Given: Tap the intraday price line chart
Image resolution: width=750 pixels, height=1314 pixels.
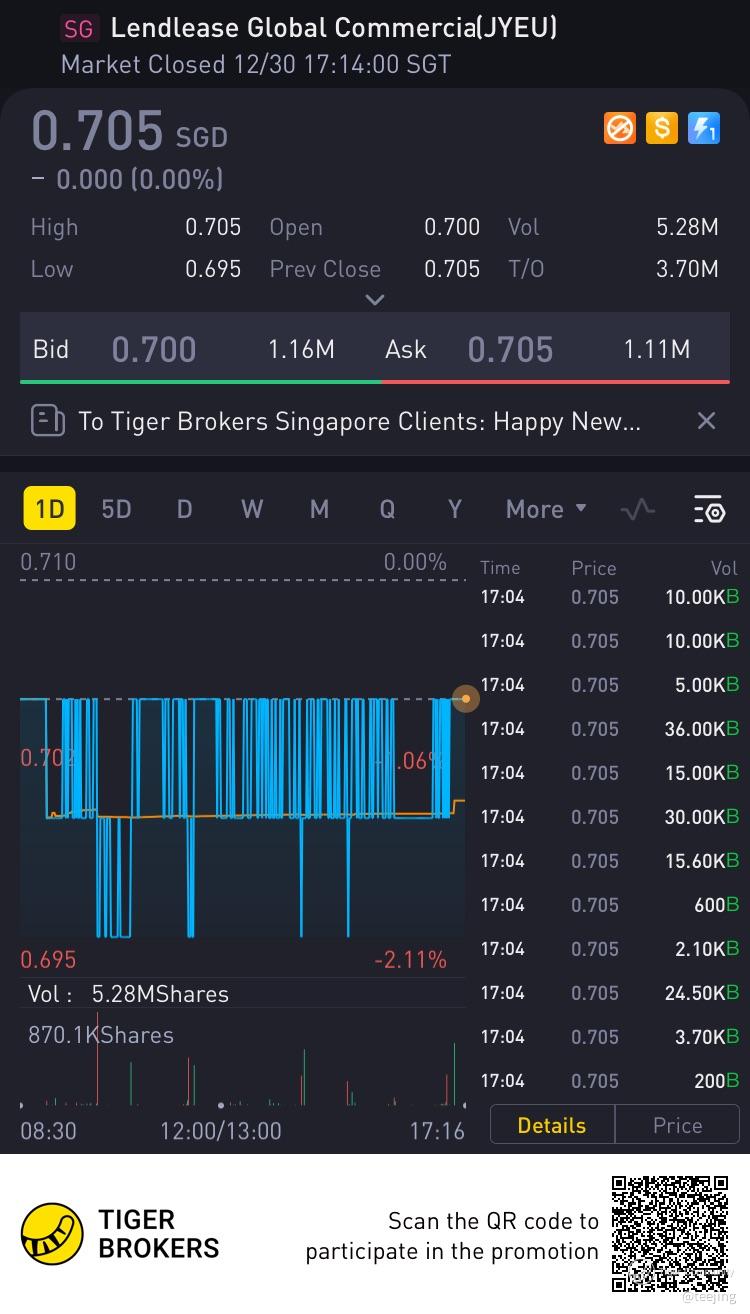Looking at the screenshot, I should [242, 816].
